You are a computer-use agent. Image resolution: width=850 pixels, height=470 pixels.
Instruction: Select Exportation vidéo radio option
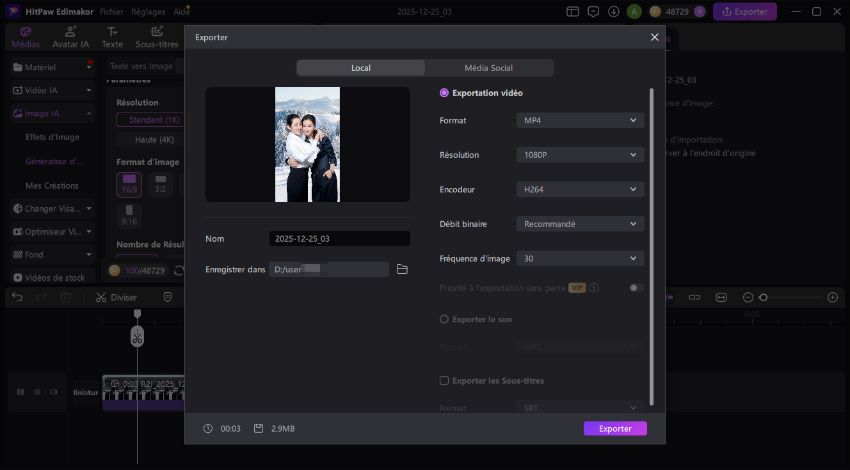tap(444, 93)
